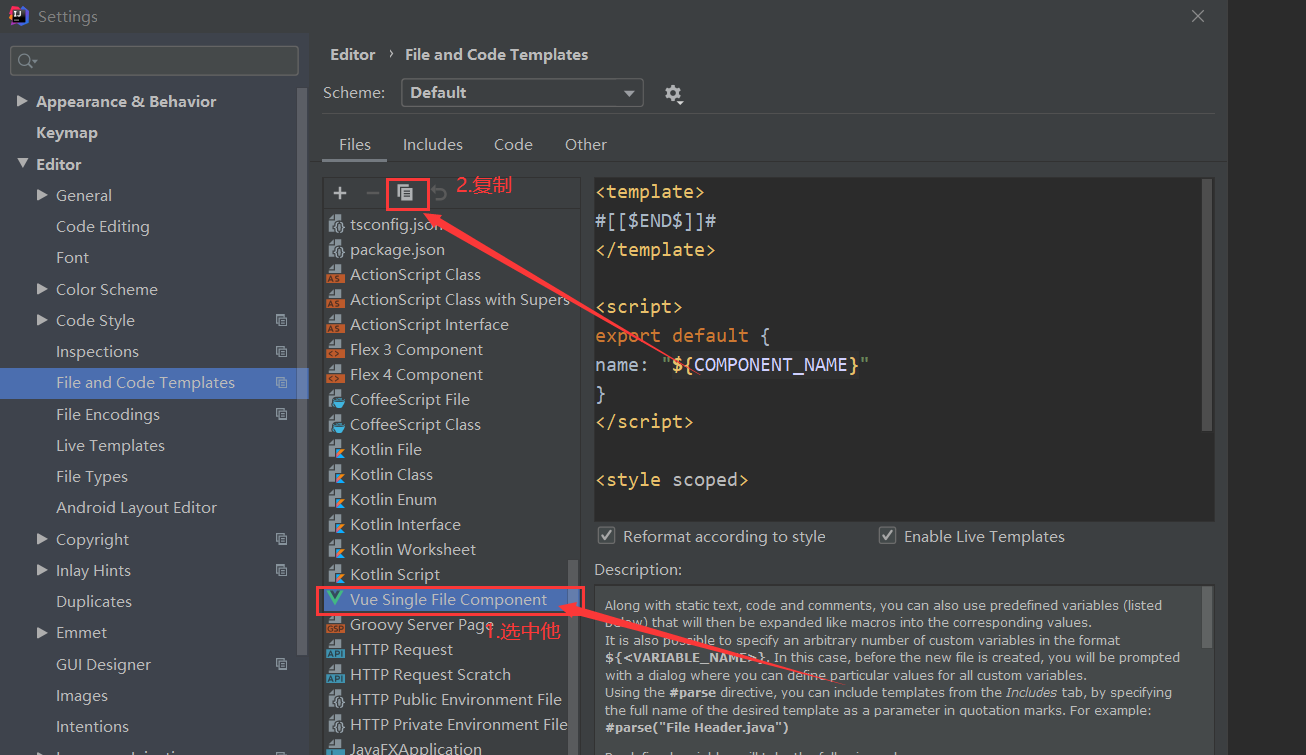The width and height of the screenshot is (1306, 755).
Task: Focus the settings search input field
Action: point(155,61)
